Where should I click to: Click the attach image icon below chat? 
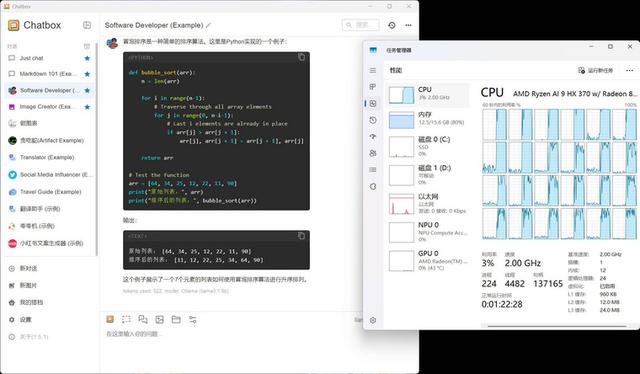[160, 319]
